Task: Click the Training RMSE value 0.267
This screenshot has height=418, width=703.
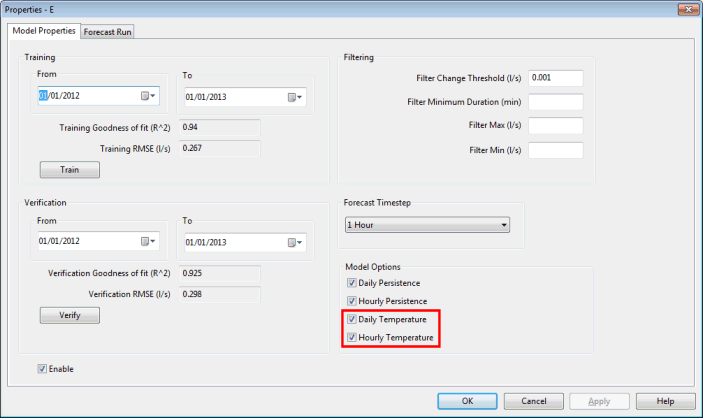Action: coord(220,148)
